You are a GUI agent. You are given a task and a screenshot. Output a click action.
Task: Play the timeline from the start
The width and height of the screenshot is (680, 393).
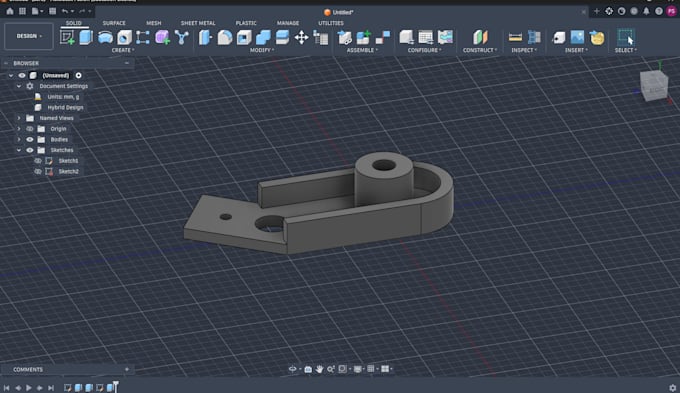(x=29, y=388)
